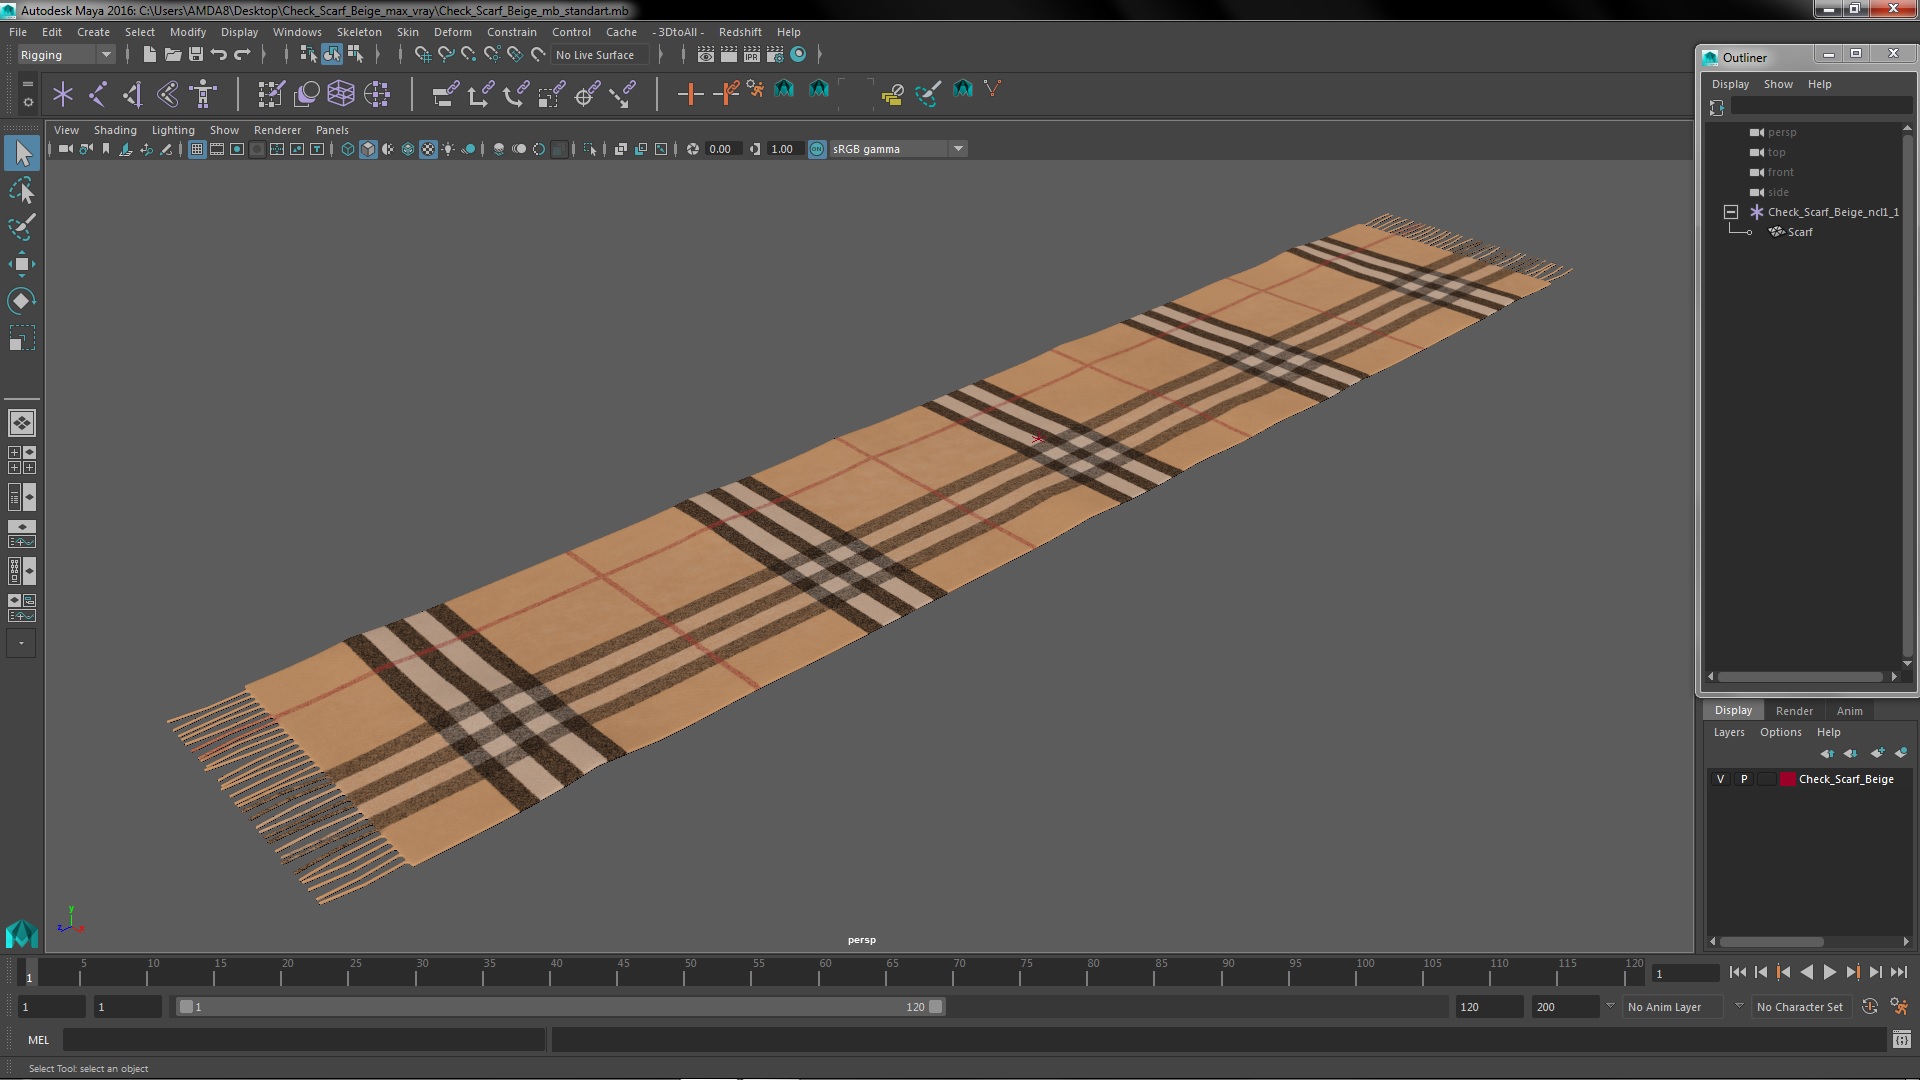Open the Rigging menu set dropdown
Image resolution: width=1920 pixels, height=1080 pixels.
(x=65, y=55)
